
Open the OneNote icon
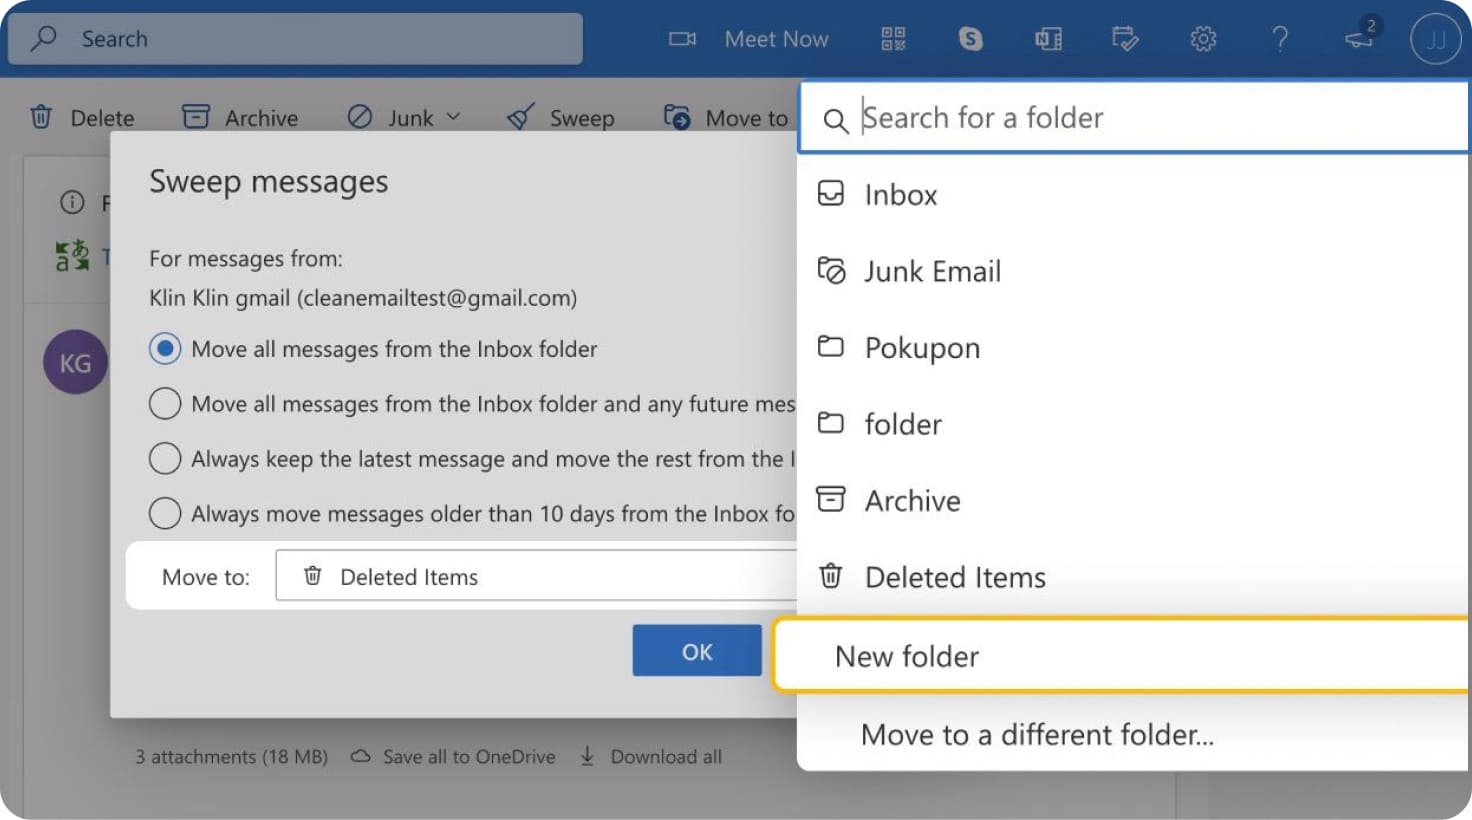coord(1048,39)
